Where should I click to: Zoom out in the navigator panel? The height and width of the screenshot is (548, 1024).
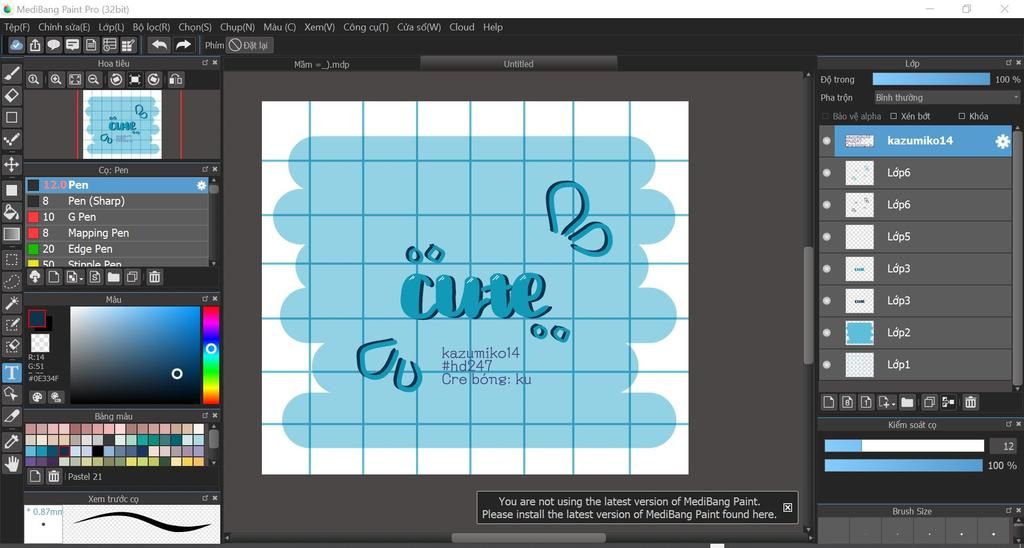(x=93, y=80)
